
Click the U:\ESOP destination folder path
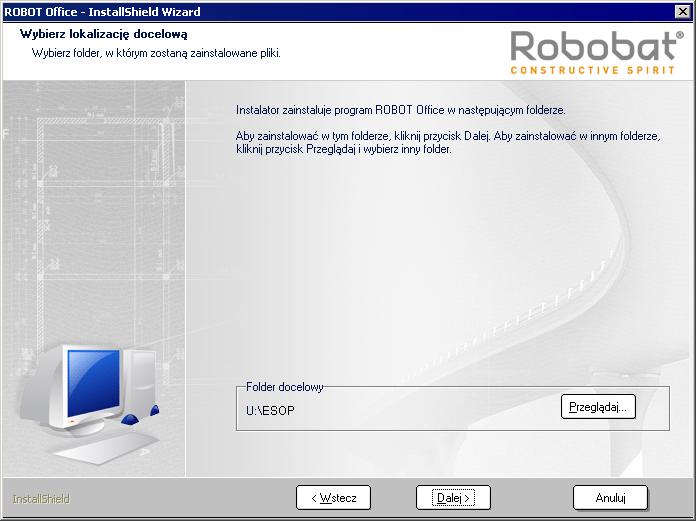tap(270, 410)
